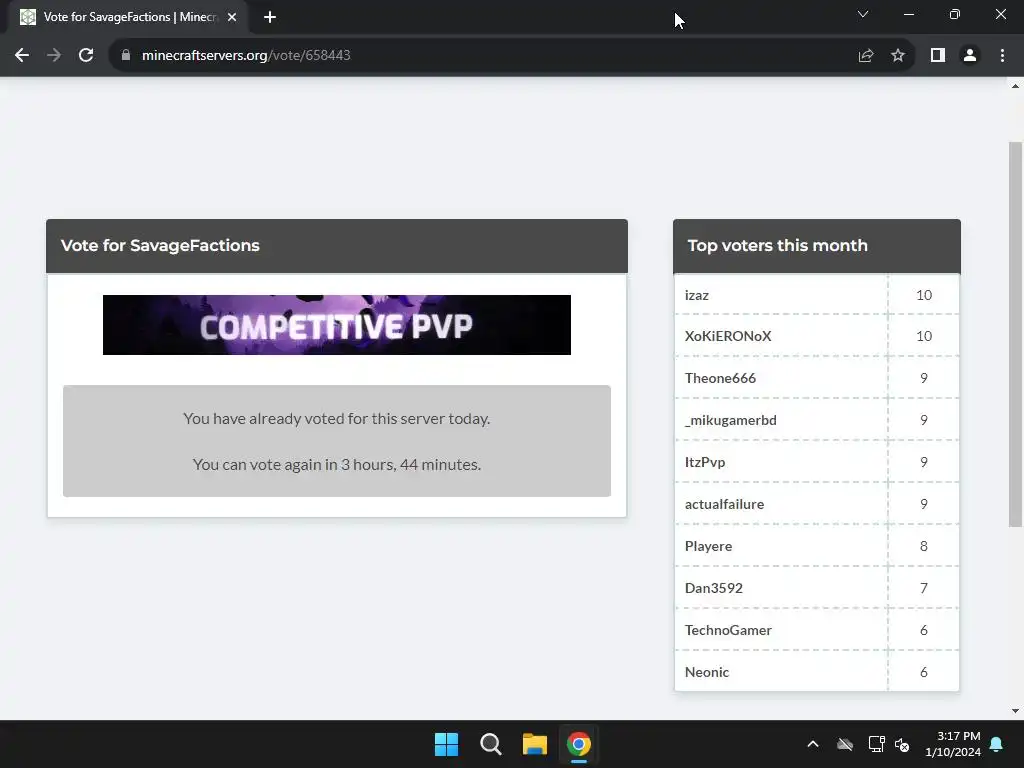Viewport: 1024px width, 768px height.
Task: Click the forward navigation arrow
Action: 54,56
